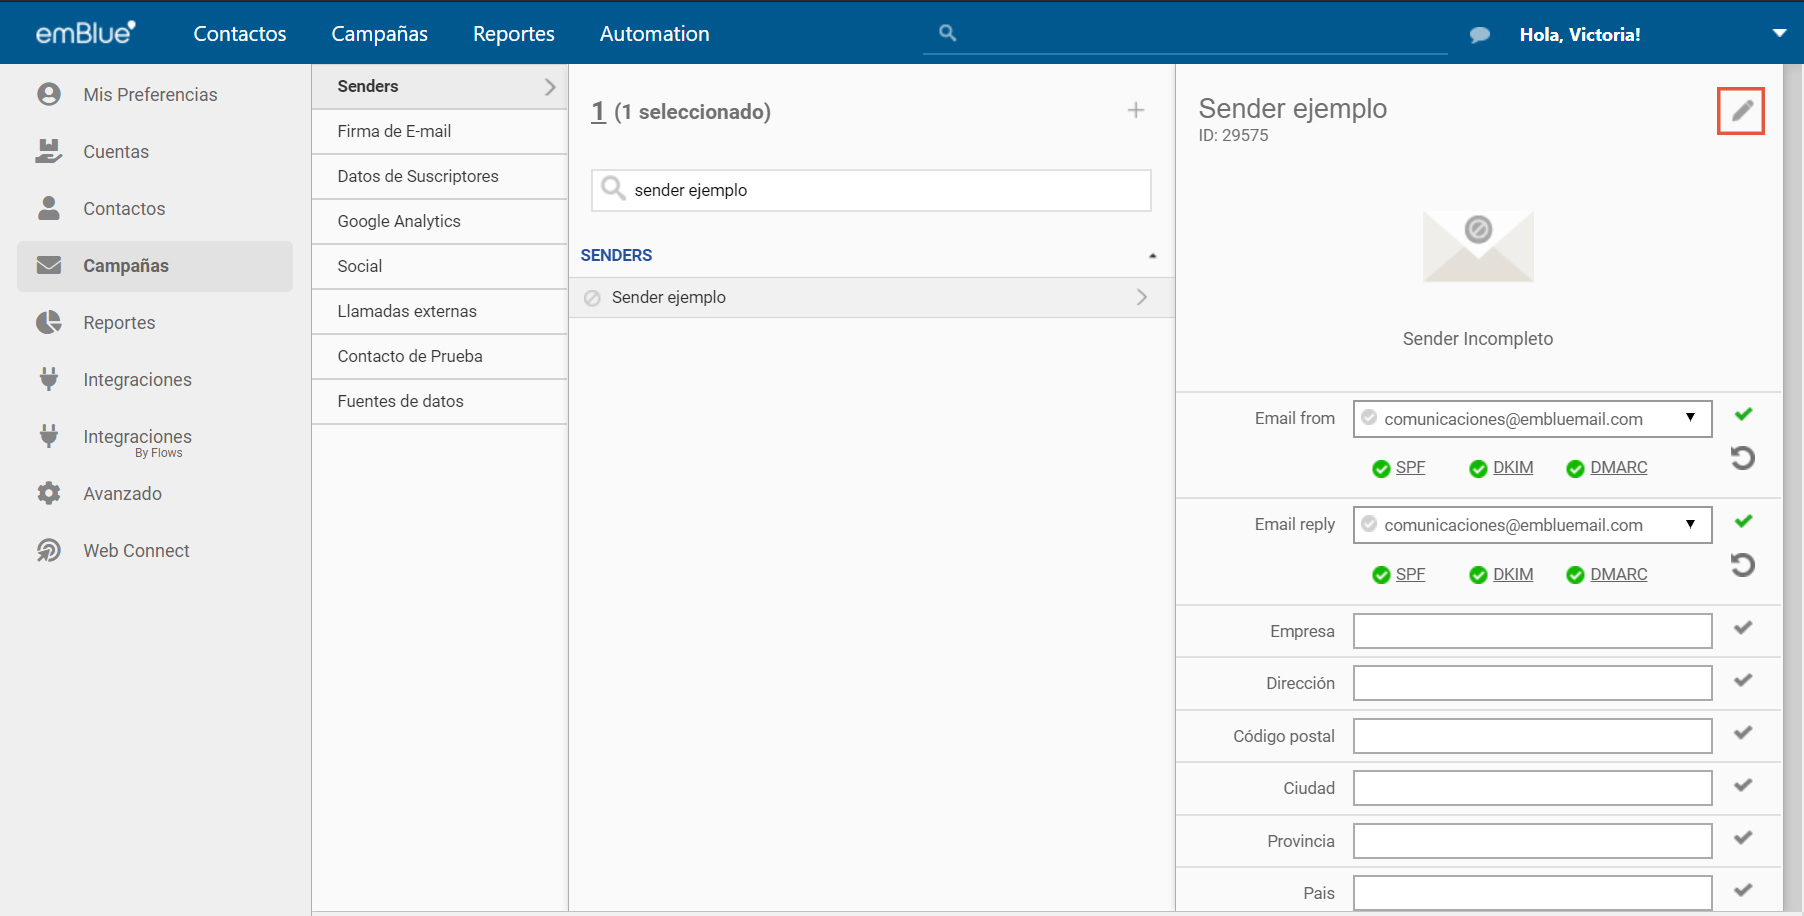The image size is (1804, 916).
Task: Click the search magnifier in top bar
Action: pyautogui.click(x=947, y=33)
